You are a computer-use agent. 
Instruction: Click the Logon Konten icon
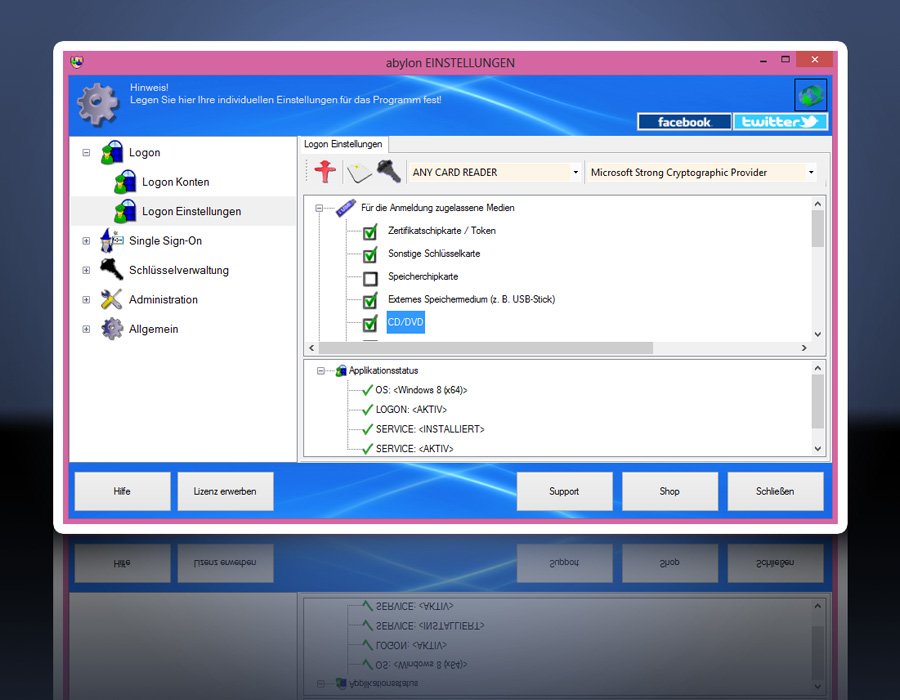[x=125, y=182]
